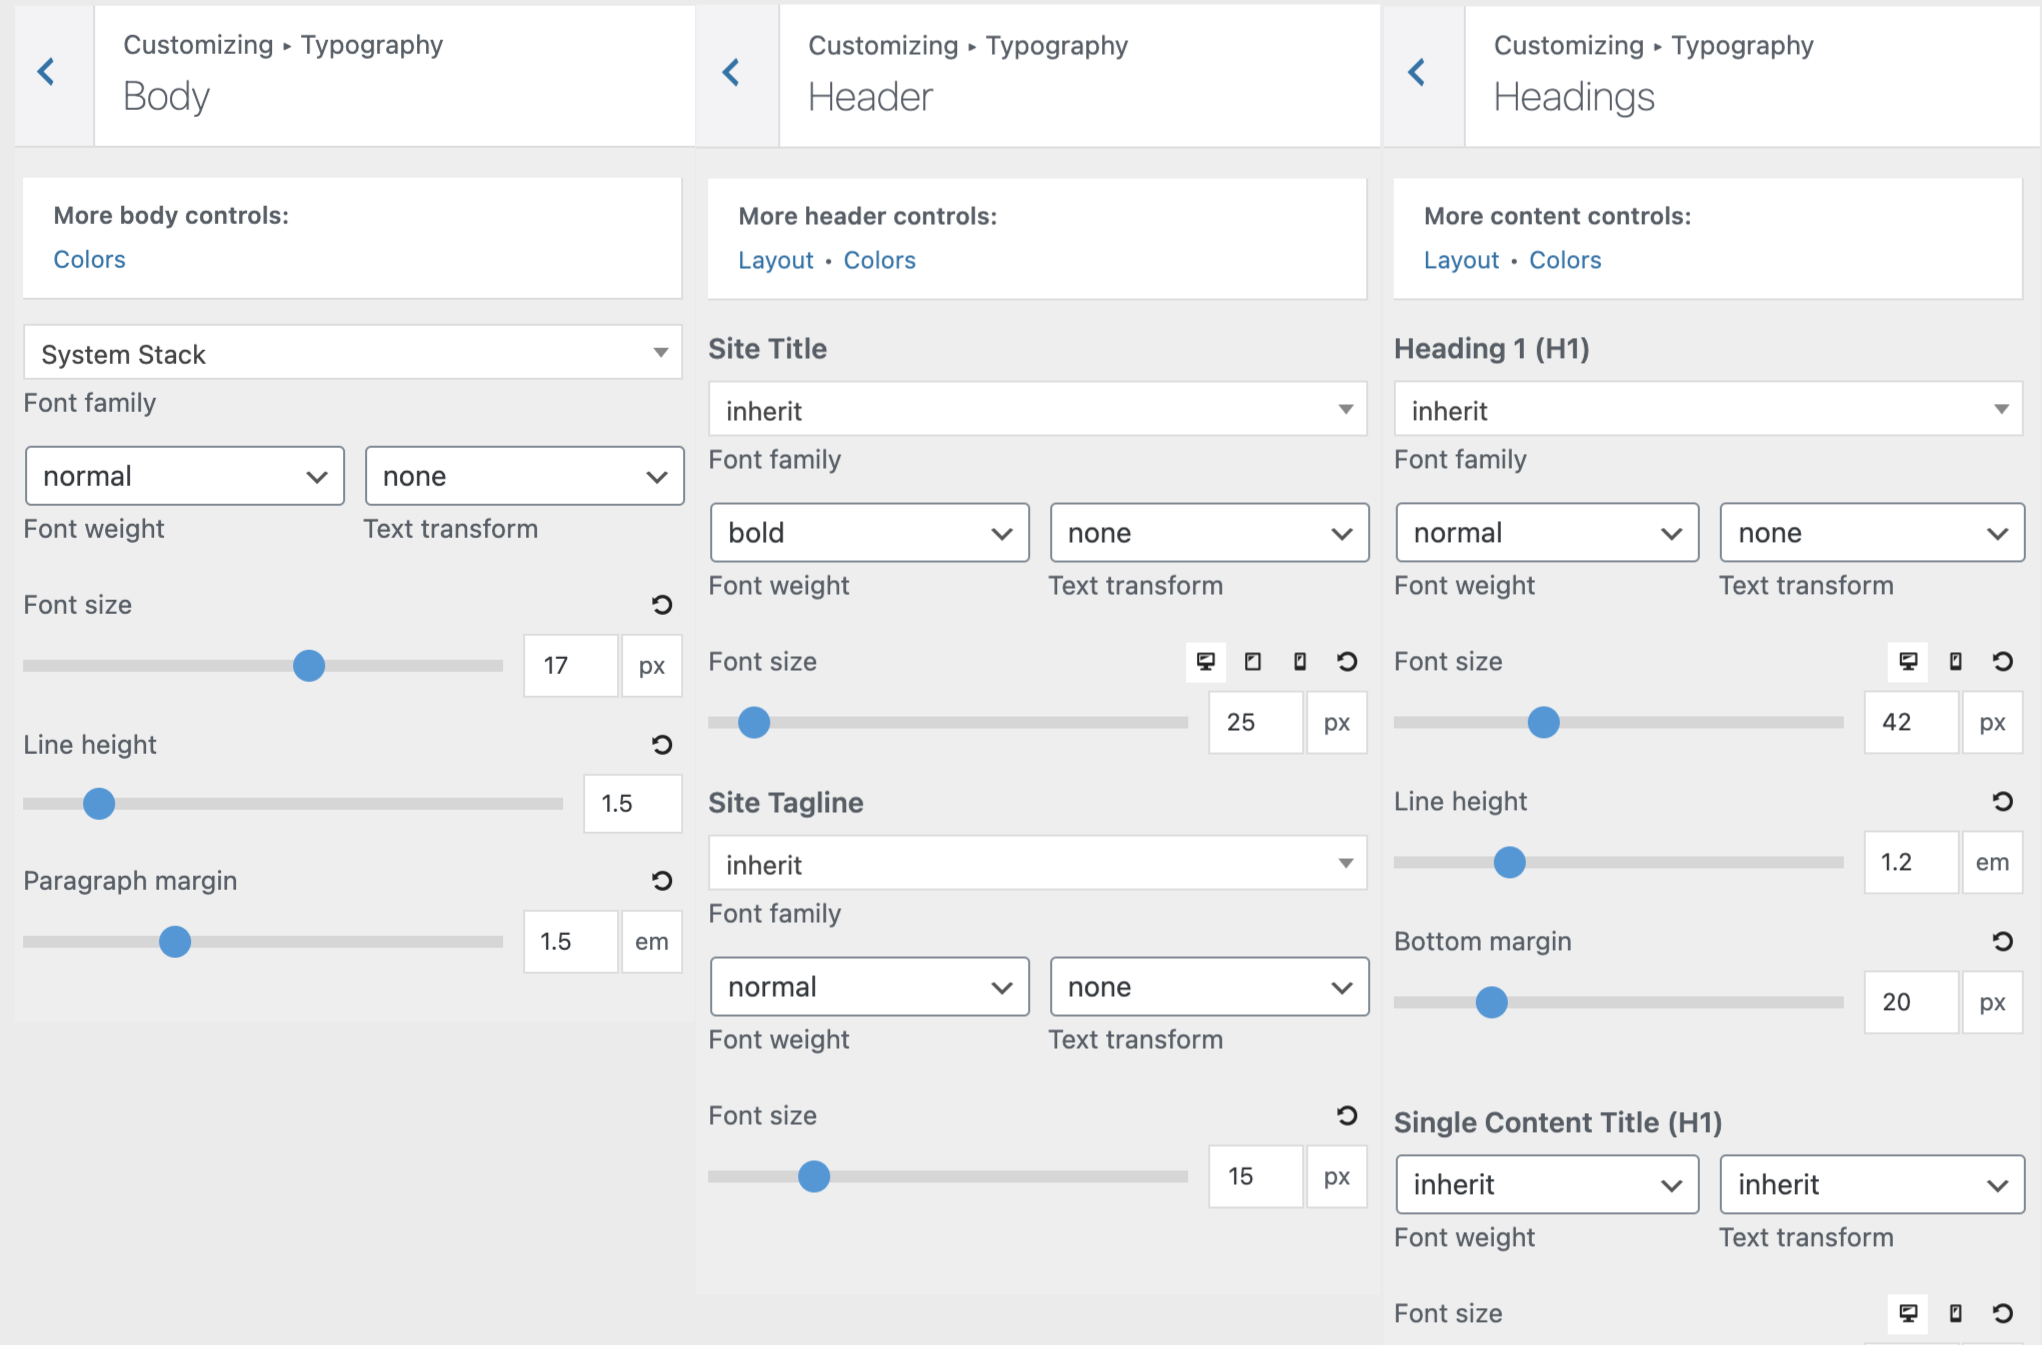Open Single Content Title text transform dropdown

pyautogui.click(x=1873, y=1185)
